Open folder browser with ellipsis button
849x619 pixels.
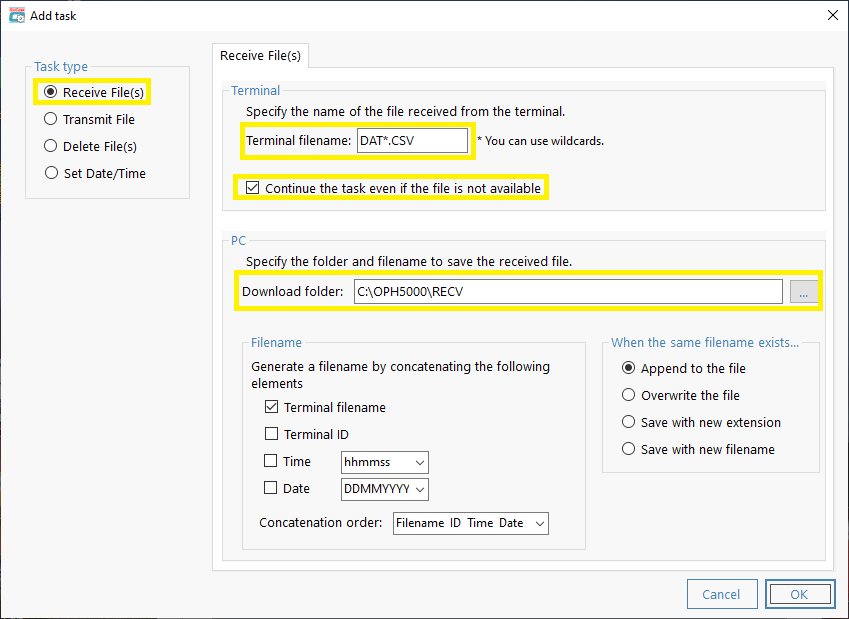click(x=804, y=292)
